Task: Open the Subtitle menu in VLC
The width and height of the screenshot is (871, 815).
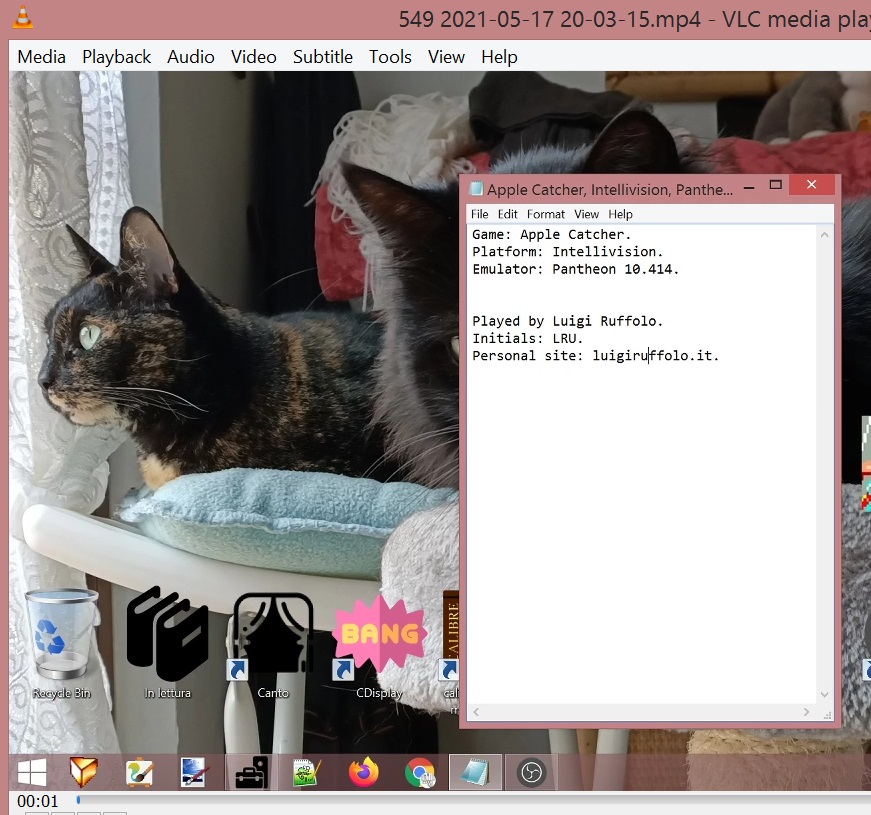Action: [x=322, y=57]
